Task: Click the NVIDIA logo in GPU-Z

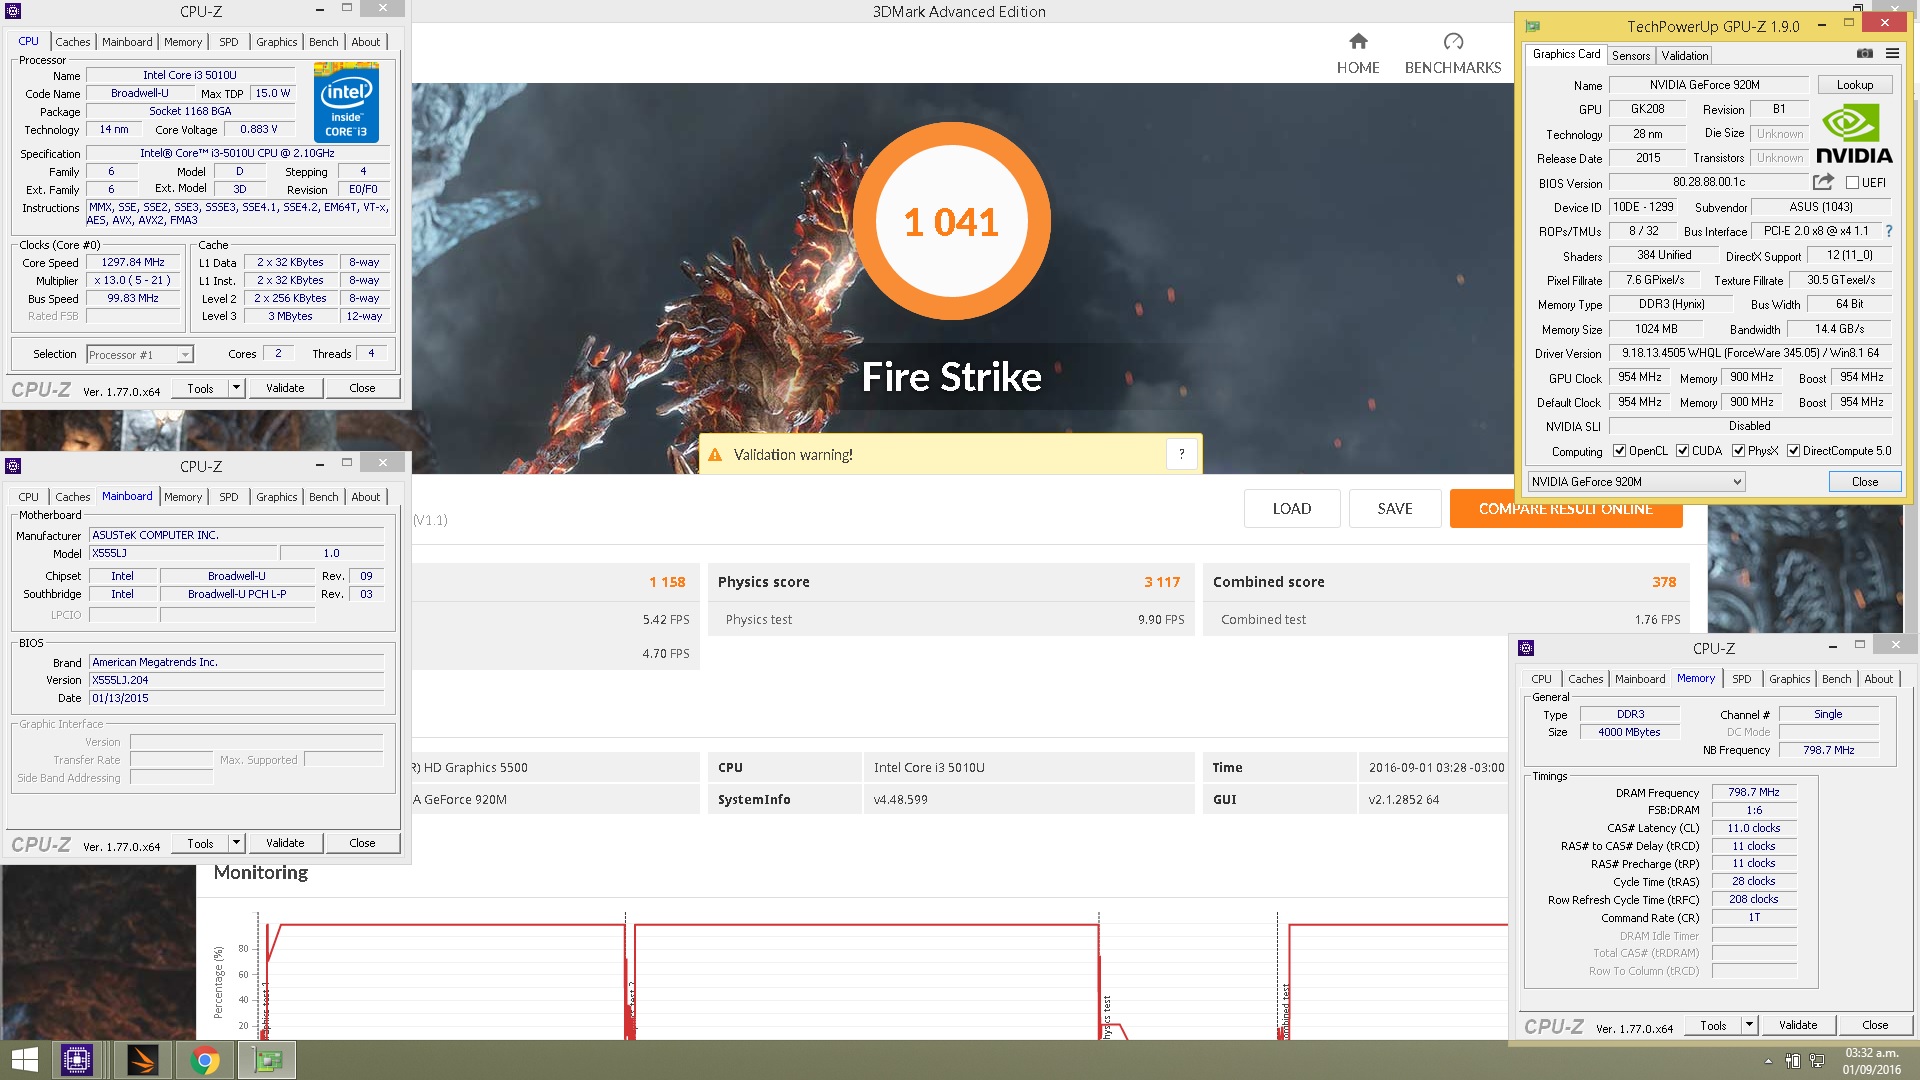Action: (x=1853, y=134)
